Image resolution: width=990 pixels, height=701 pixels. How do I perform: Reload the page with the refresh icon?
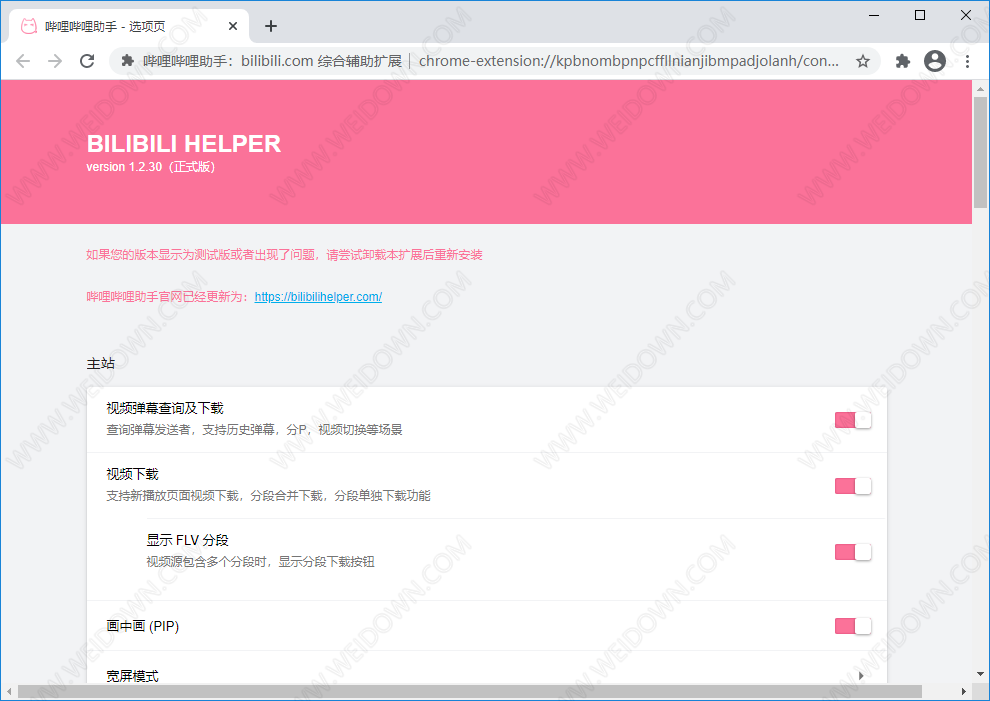(x=87, y=61)
